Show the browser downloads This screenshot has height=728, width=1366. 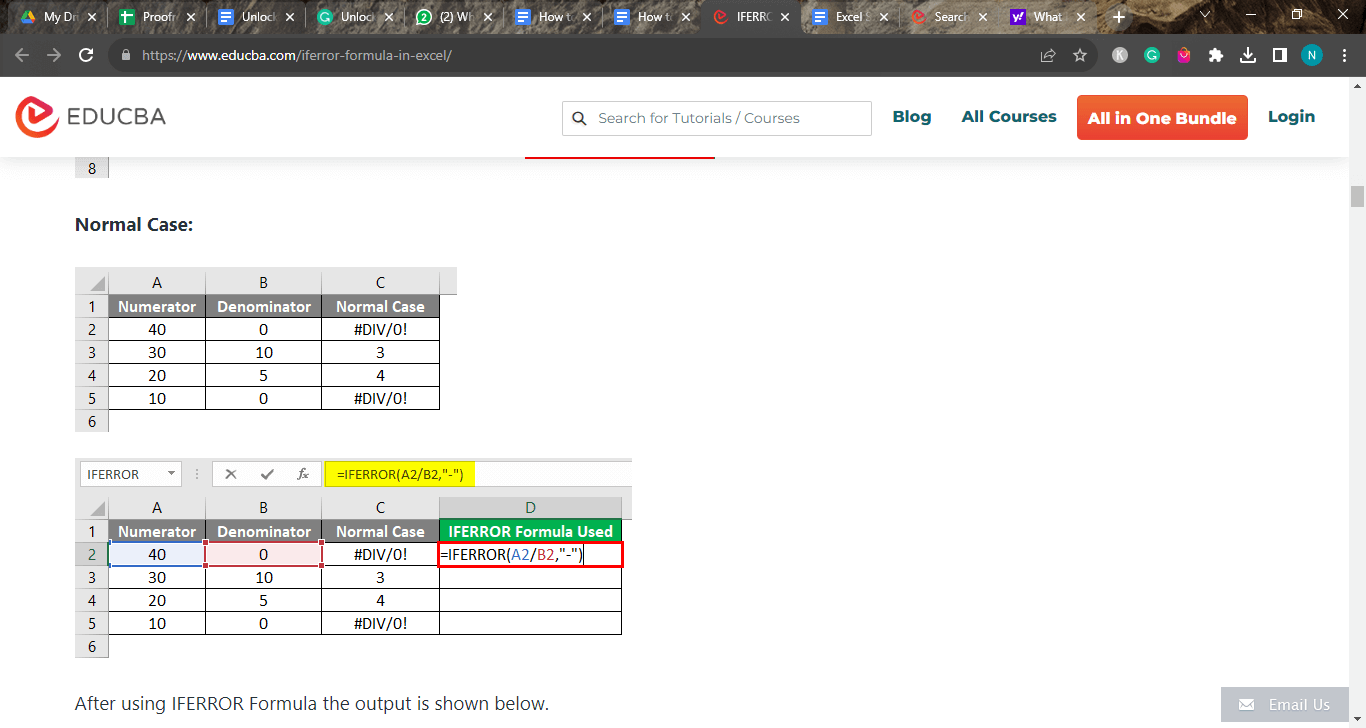pyautogui.click(x=1248, y=55)
